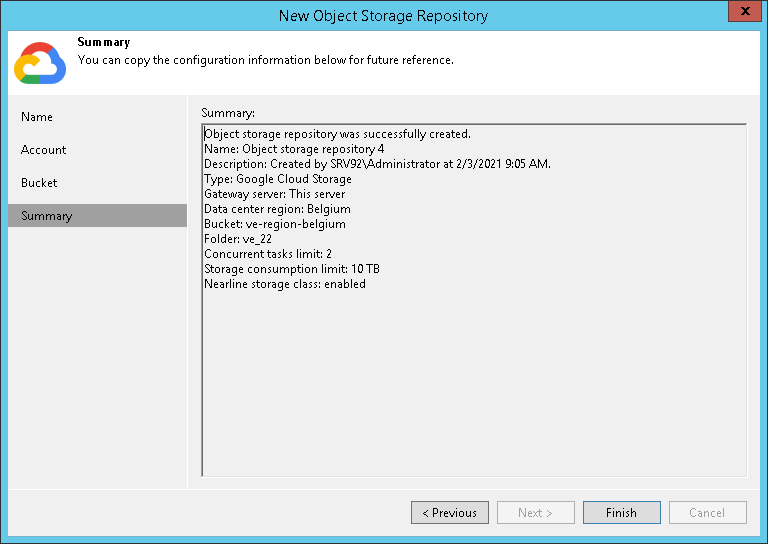
Task: Click the 'Gateway server: This server' line
Action: coord(273,194)
